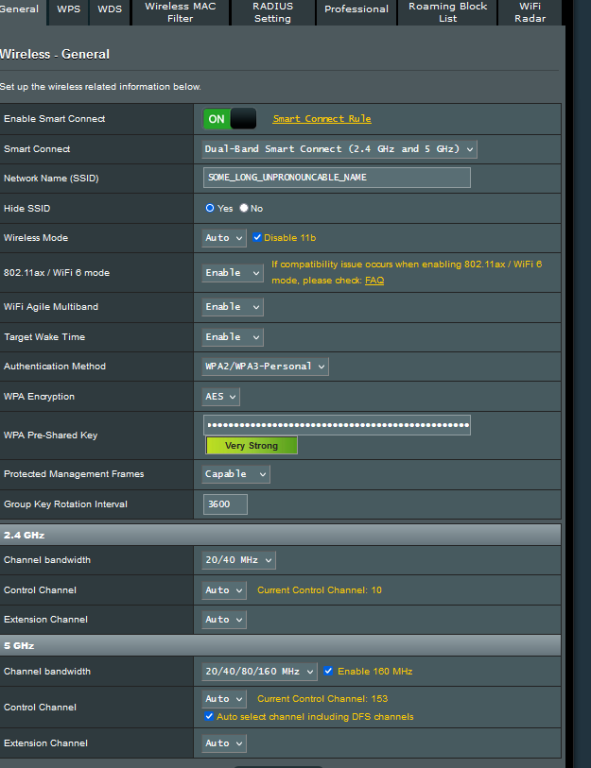Open the Roaming Block List tab
The image size is (591, 768).
click(x=448, y=12)
